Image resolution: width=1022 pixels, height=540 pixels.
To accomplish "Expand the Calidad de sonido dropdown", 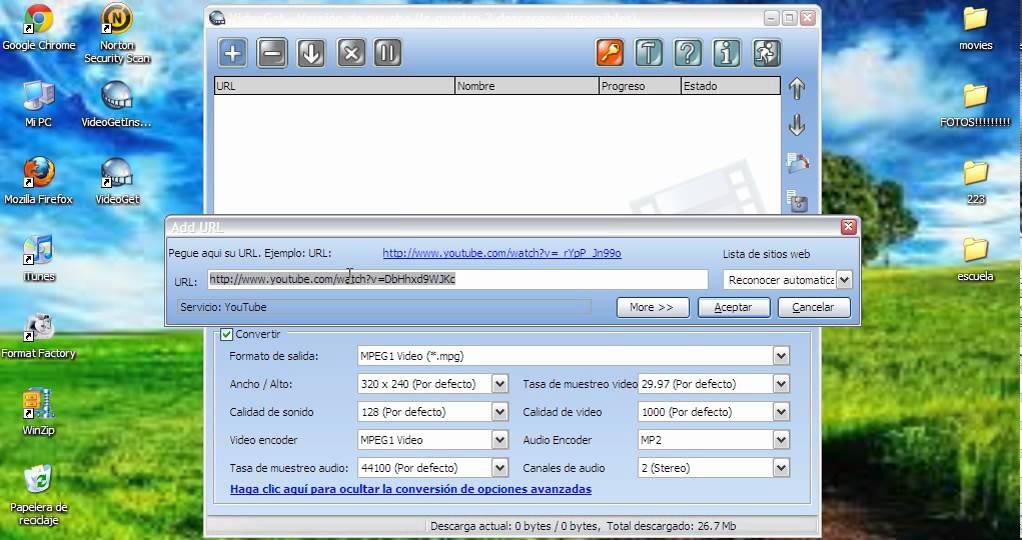I will (500, 412).
